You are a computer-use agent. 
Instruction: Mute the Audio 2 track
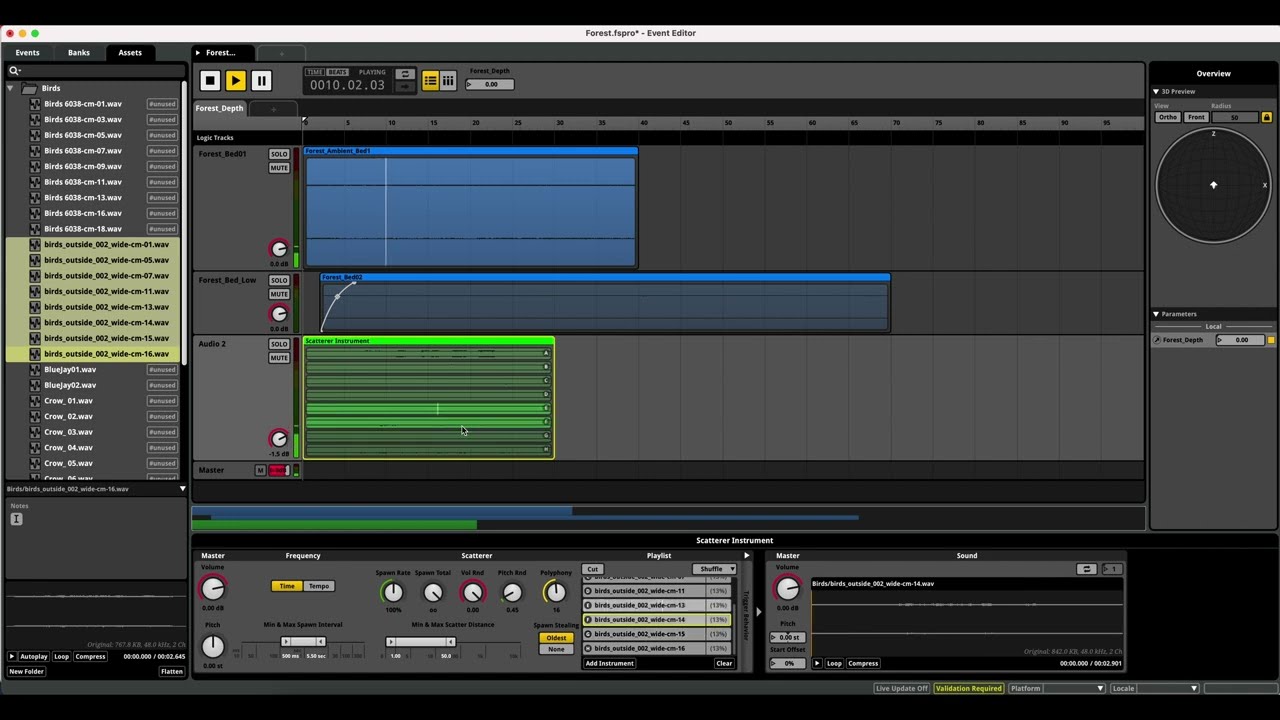[279, 358]
